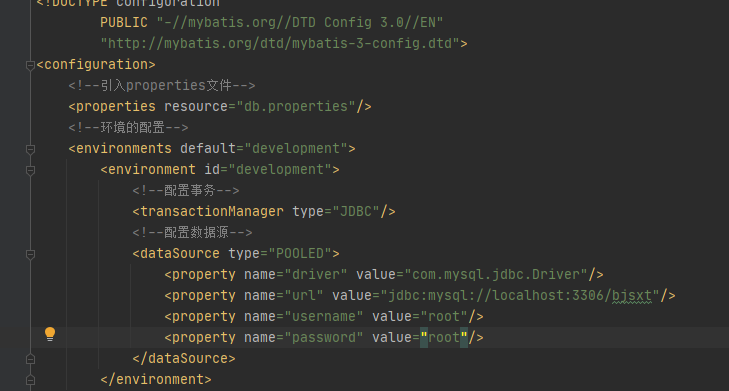Collapse the <configuration> fold marker
The image size is (729, 391).
coord(30,65)
